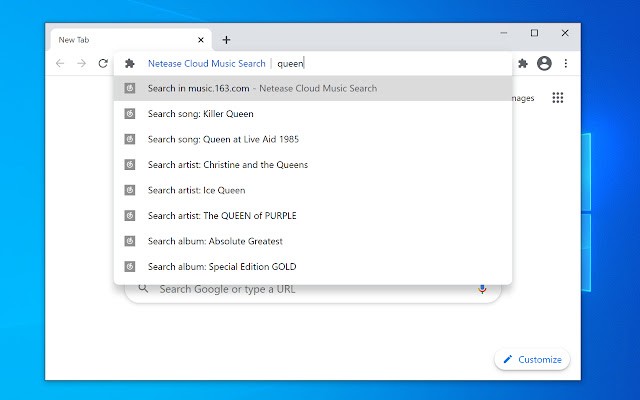
Task: Click the forward navigation arrow
Action: coord(82,63)
